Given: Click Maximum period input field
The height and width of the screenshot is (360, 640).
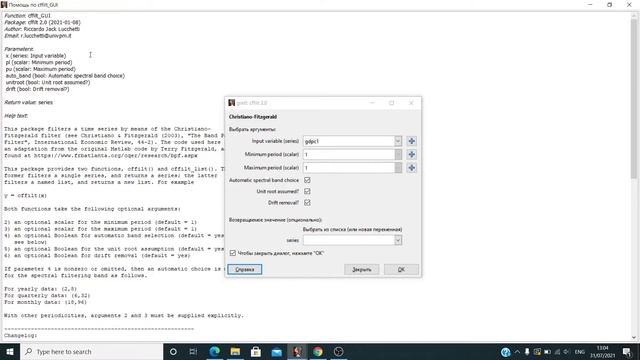Looking at the screenshot, I should [349, 168].
